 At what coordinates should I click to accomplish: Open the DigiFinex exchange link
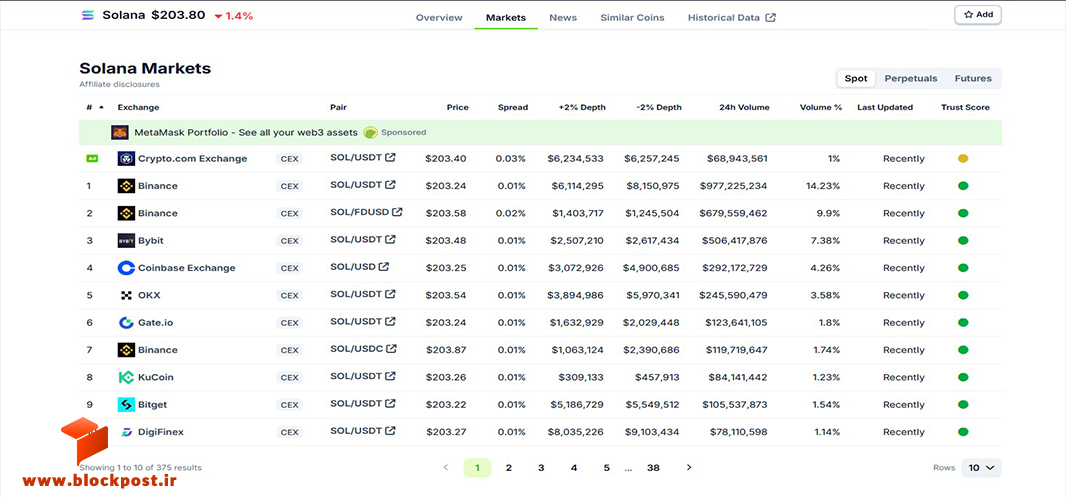(x=161, y=431)
